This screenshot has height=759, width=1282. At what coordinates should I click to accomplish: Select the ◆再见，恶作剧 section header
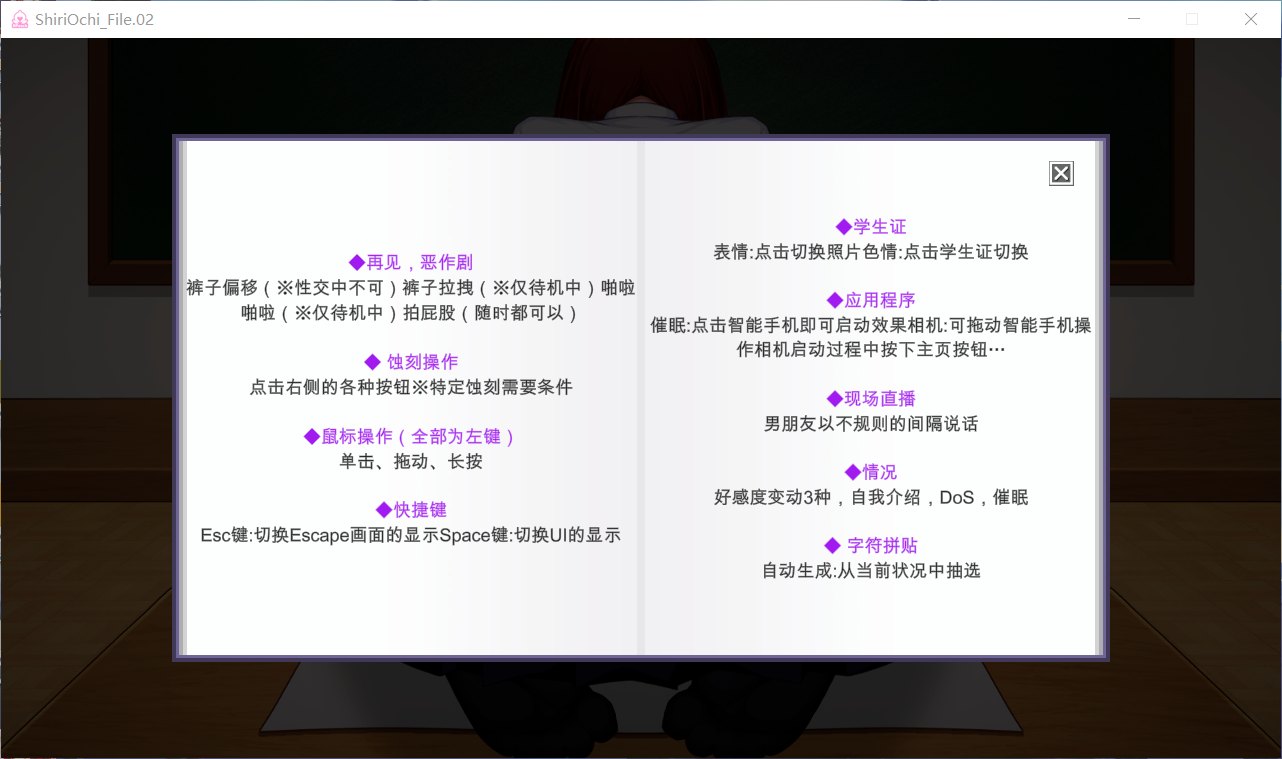411,262
